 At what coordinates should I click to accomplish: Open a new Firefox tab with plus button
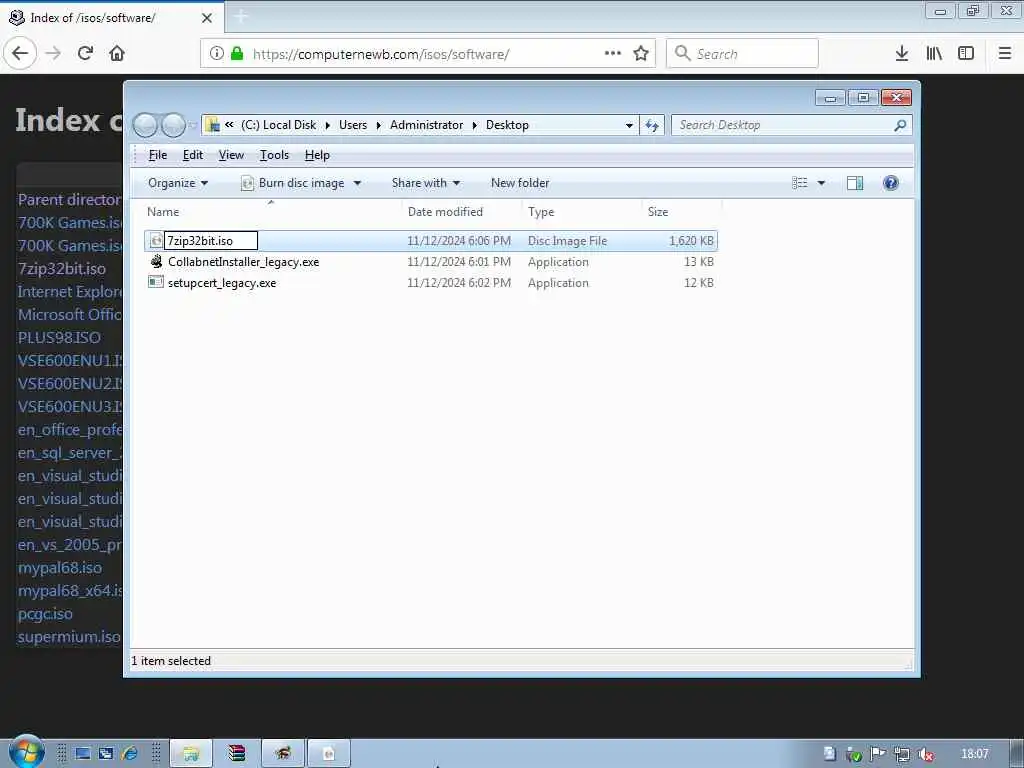240,16
